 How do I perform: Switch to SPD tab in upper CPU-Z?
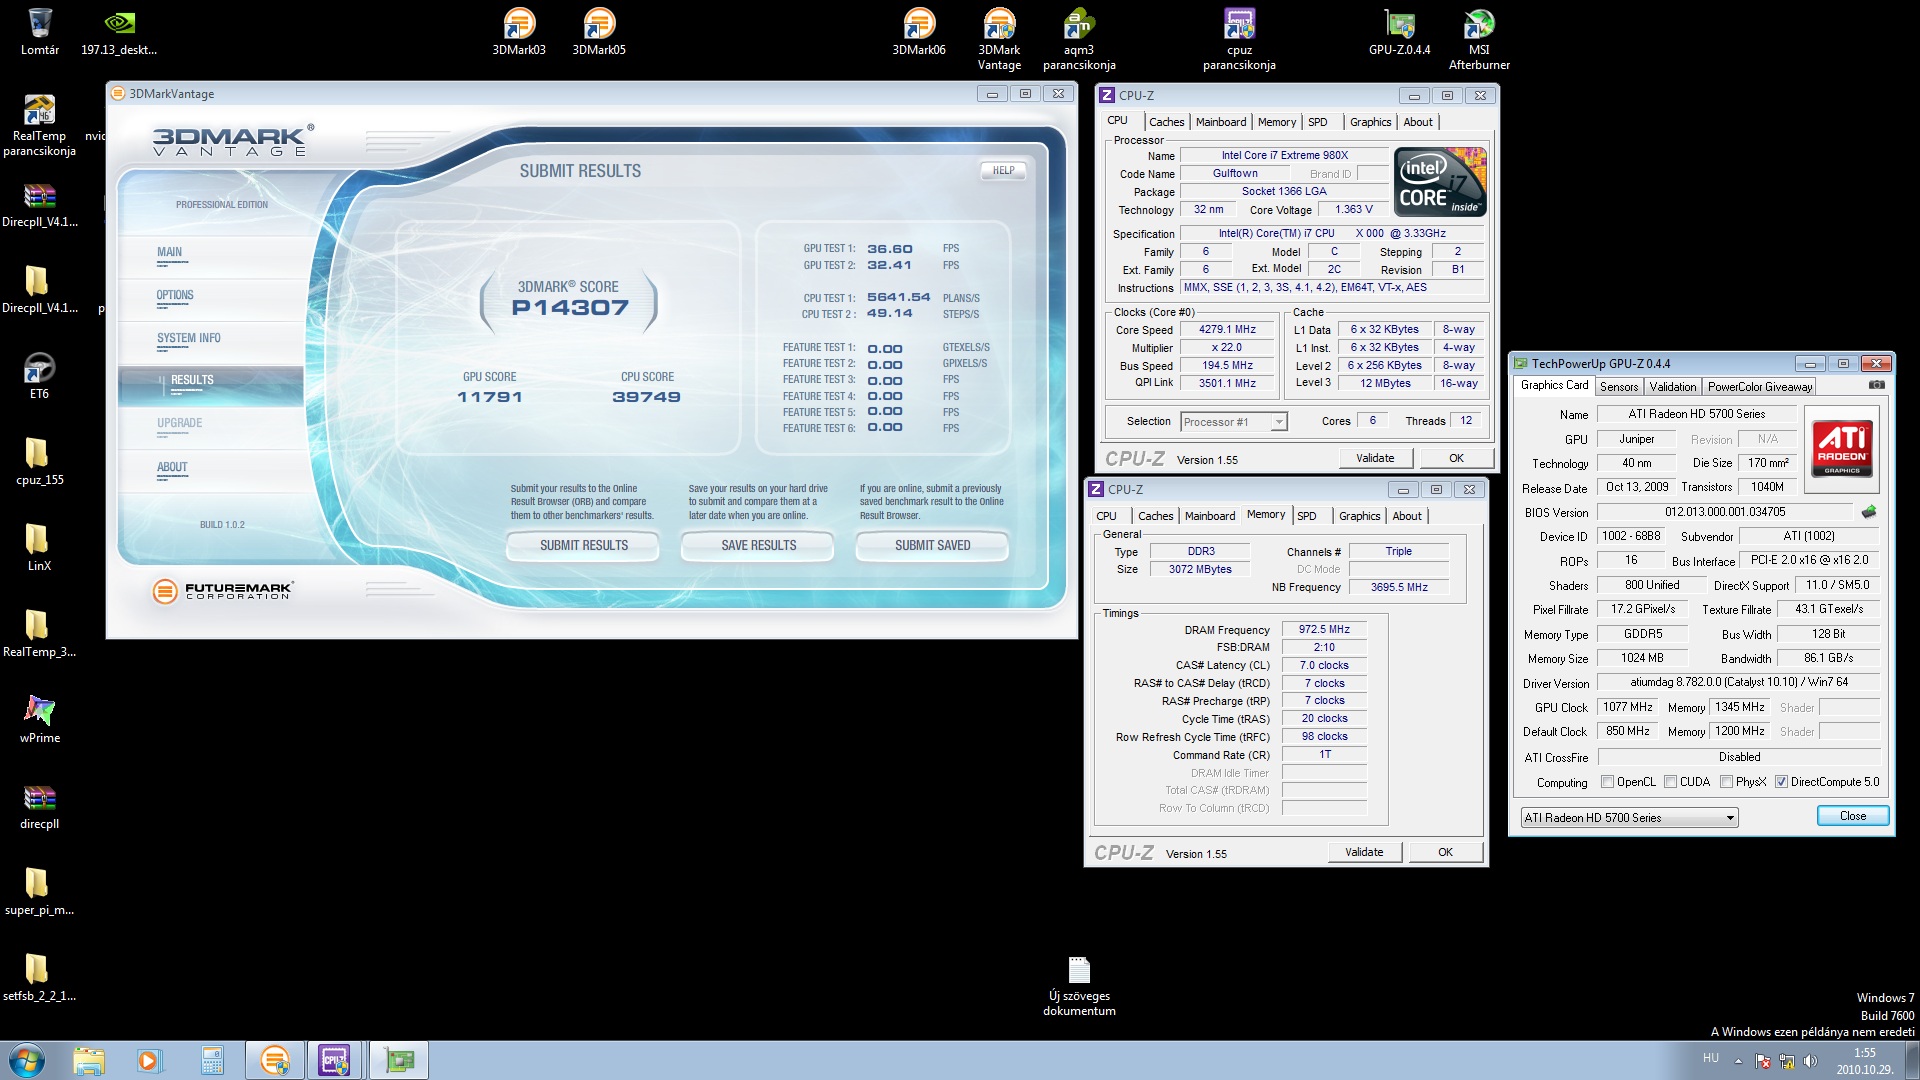(x=1318, y=122)
